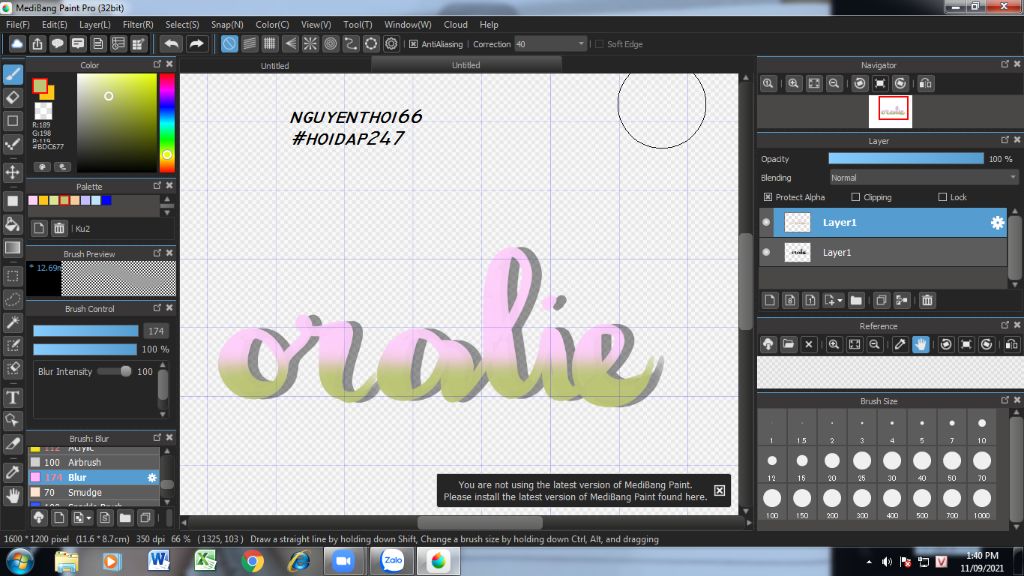Screen dimensions: 1024x576
Task: Open the Cloud menu
Action: coord(455,24)
